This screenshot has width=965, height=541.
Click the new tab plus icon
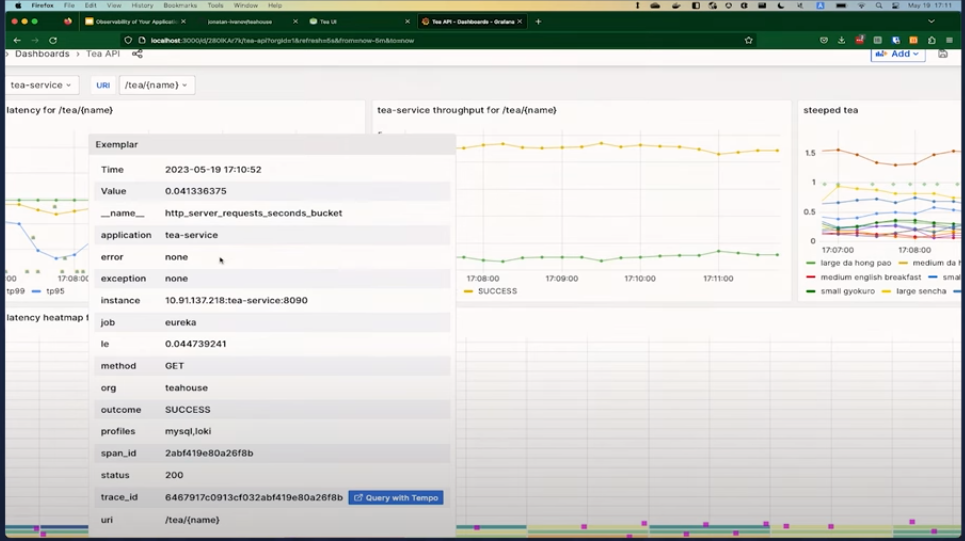[538, 21]
